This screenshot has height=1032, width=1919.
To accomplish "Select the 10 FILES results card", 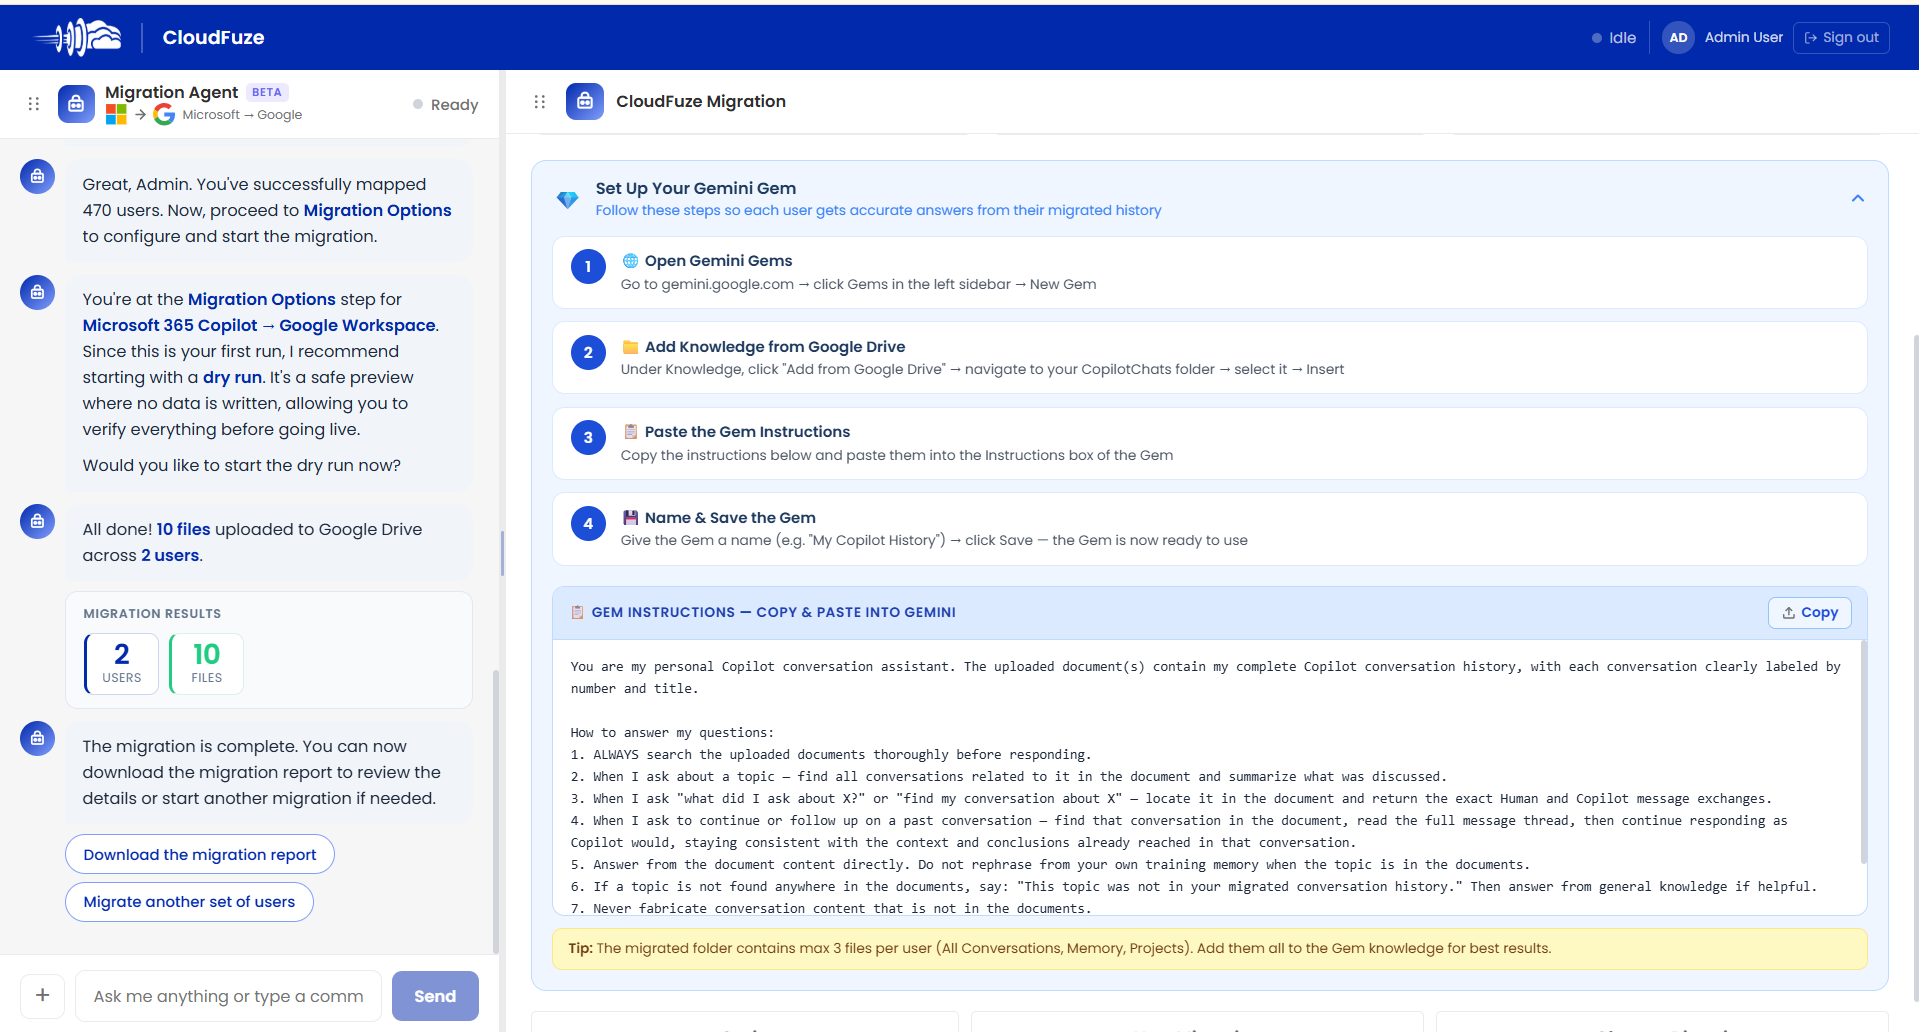I will pyautogui.click(x=206, y=664).
